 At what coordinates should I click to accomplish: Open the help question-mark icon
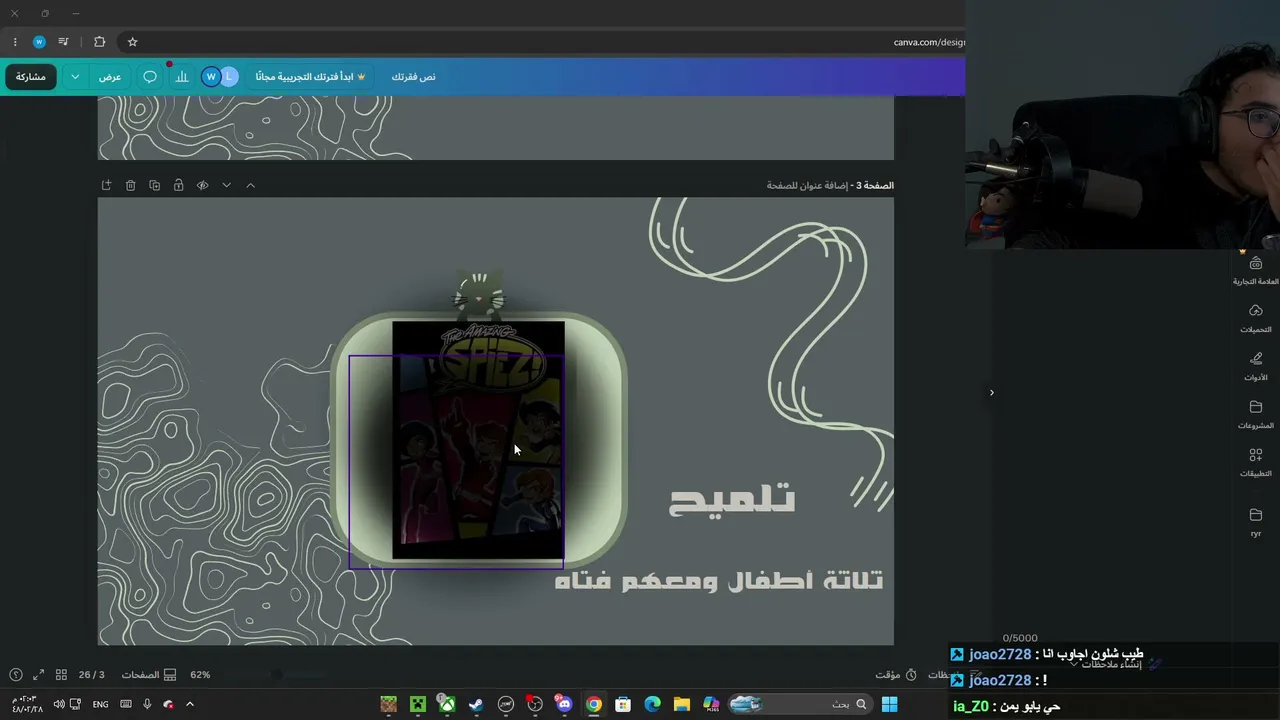15,675
